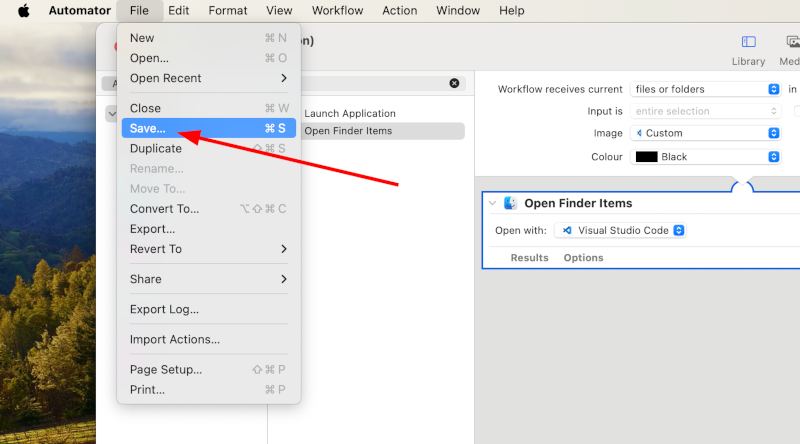Image resolution: width=800 pixels, height=444 pixels.
Task: Click the black colour swatch
Action: (646, 157)
